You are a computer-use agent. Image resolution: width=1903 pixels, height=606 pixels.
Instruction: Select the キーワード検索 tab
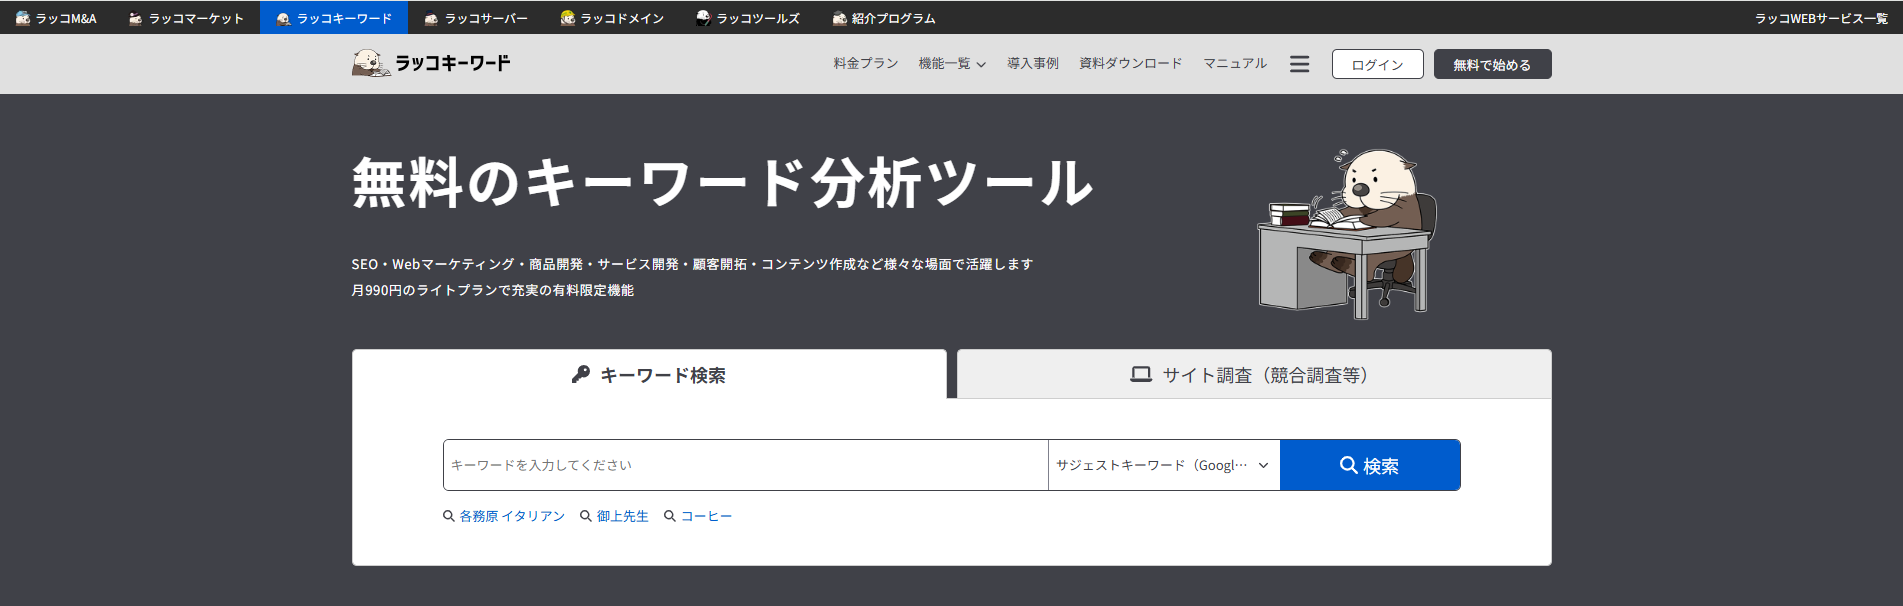click(649, 374)
